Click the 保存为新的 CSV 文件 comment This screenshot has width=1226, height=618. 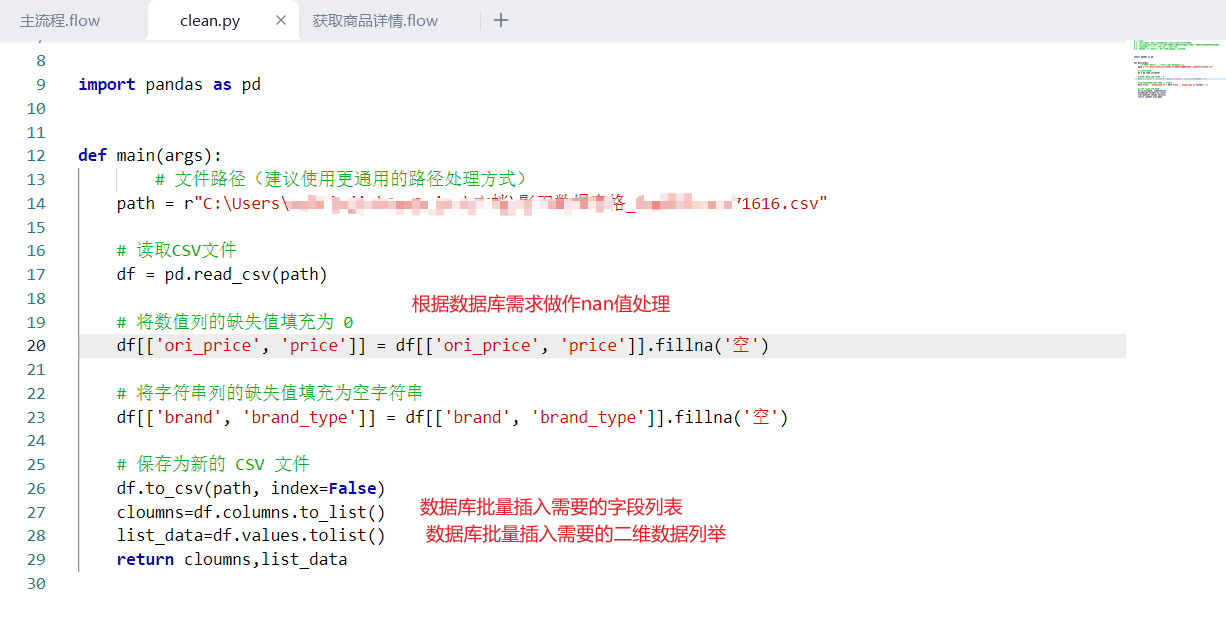213,465
